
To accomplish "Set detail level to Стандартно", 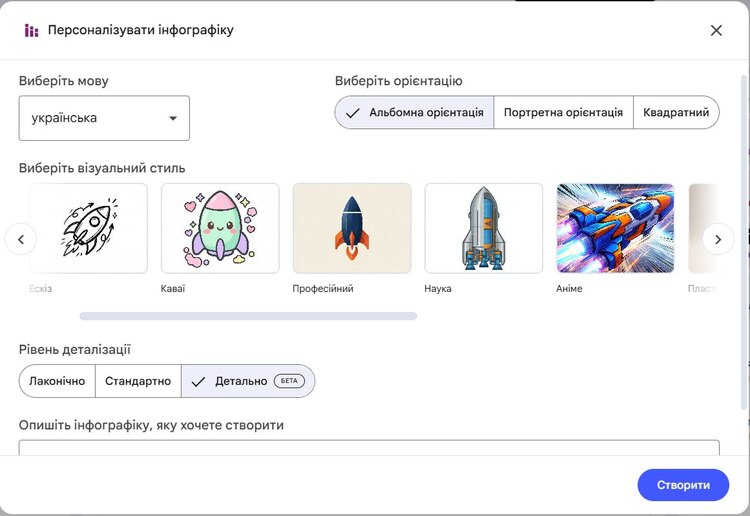I will [x=138, y=381].
